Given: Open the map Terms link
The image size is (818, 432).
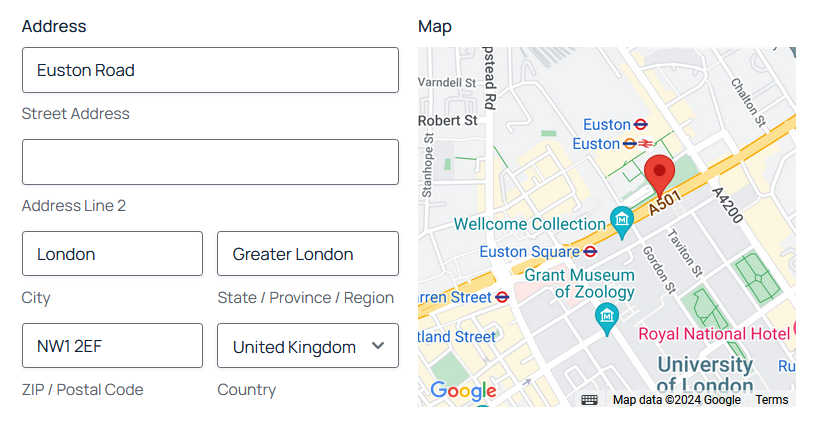Looking at the screenshot, I should [772, 400].
